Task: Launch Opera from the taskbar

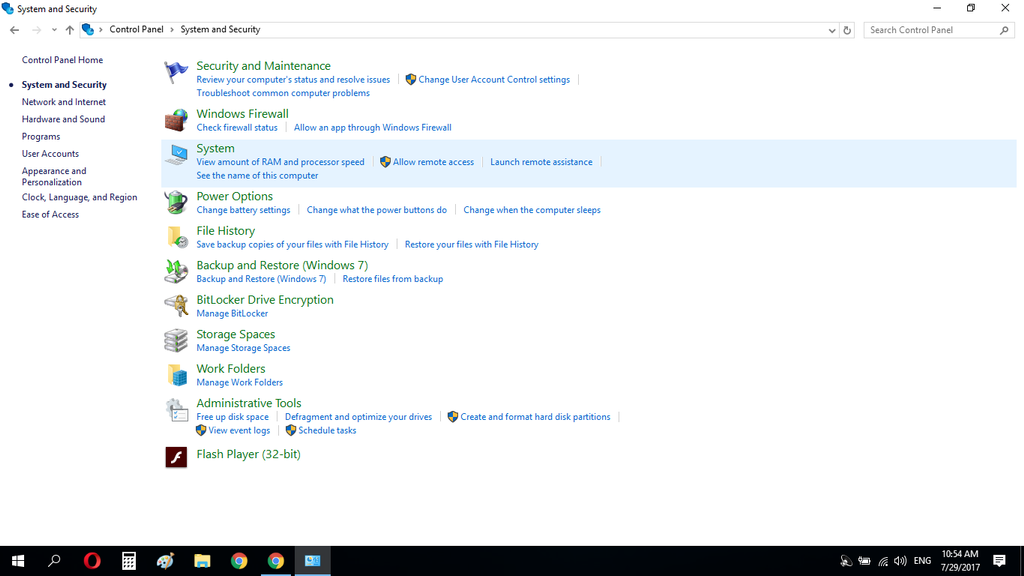Action: 92,561
